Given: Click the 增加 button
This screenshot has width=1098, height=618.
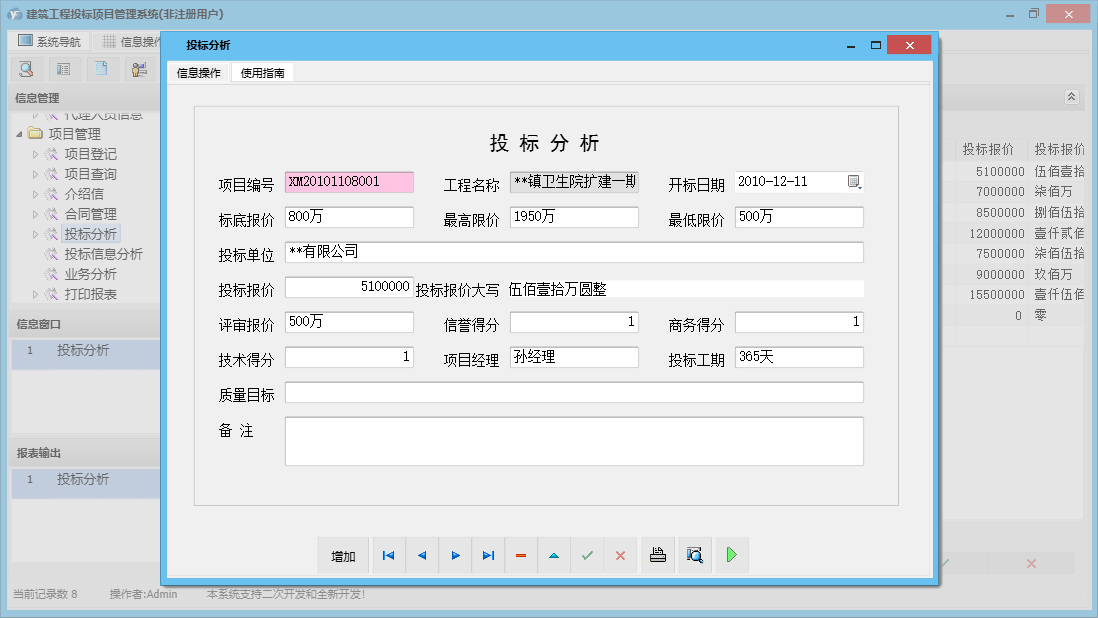Looking at the screenshot, I should tap(343, 556).
